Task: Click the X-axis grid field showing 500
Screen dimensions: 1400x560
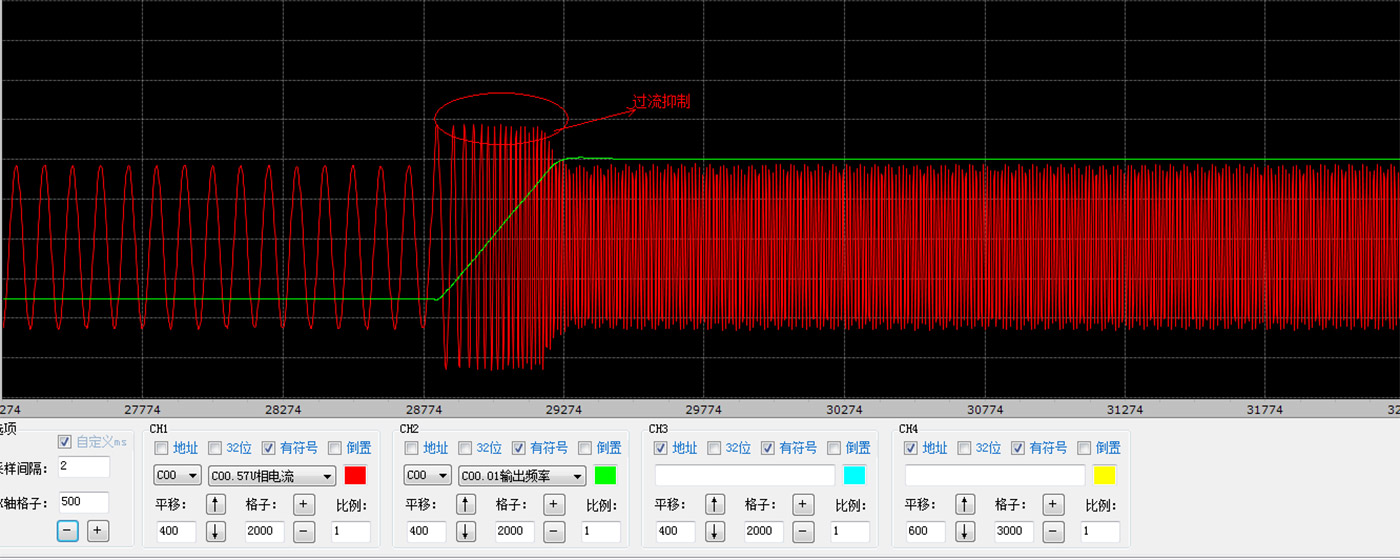Action: click(x=83, y=502)
